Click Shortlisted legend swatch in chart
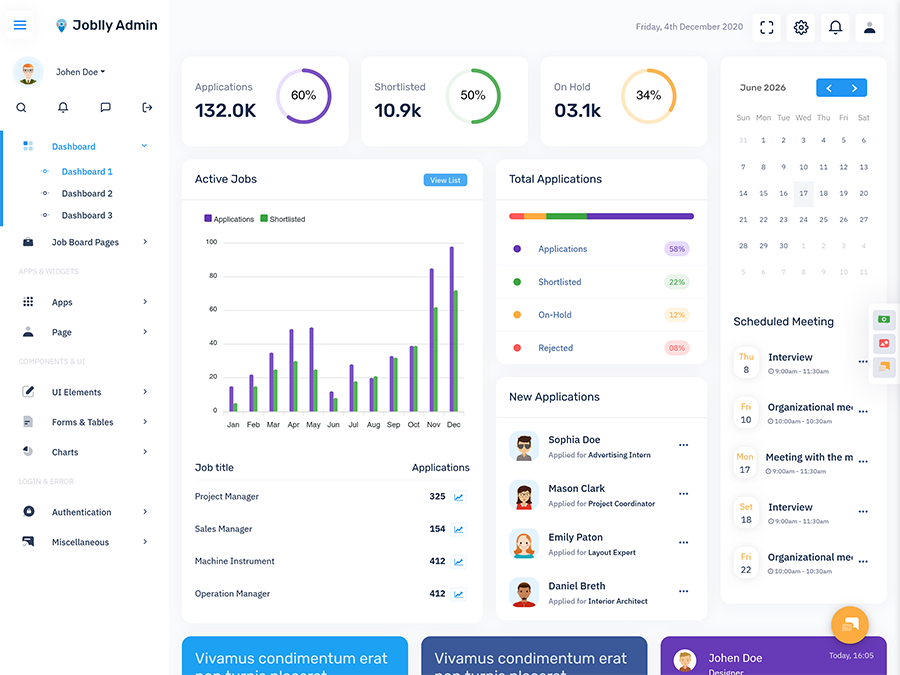This screenshot has width=900, height=675. [x=264, y=218]
